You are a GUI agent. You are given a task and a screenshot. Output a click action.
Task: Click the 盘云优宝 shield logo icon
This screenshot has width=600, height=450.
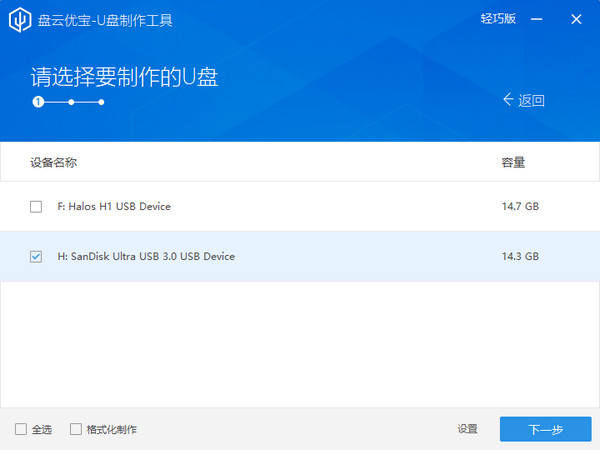click(18, 20)
